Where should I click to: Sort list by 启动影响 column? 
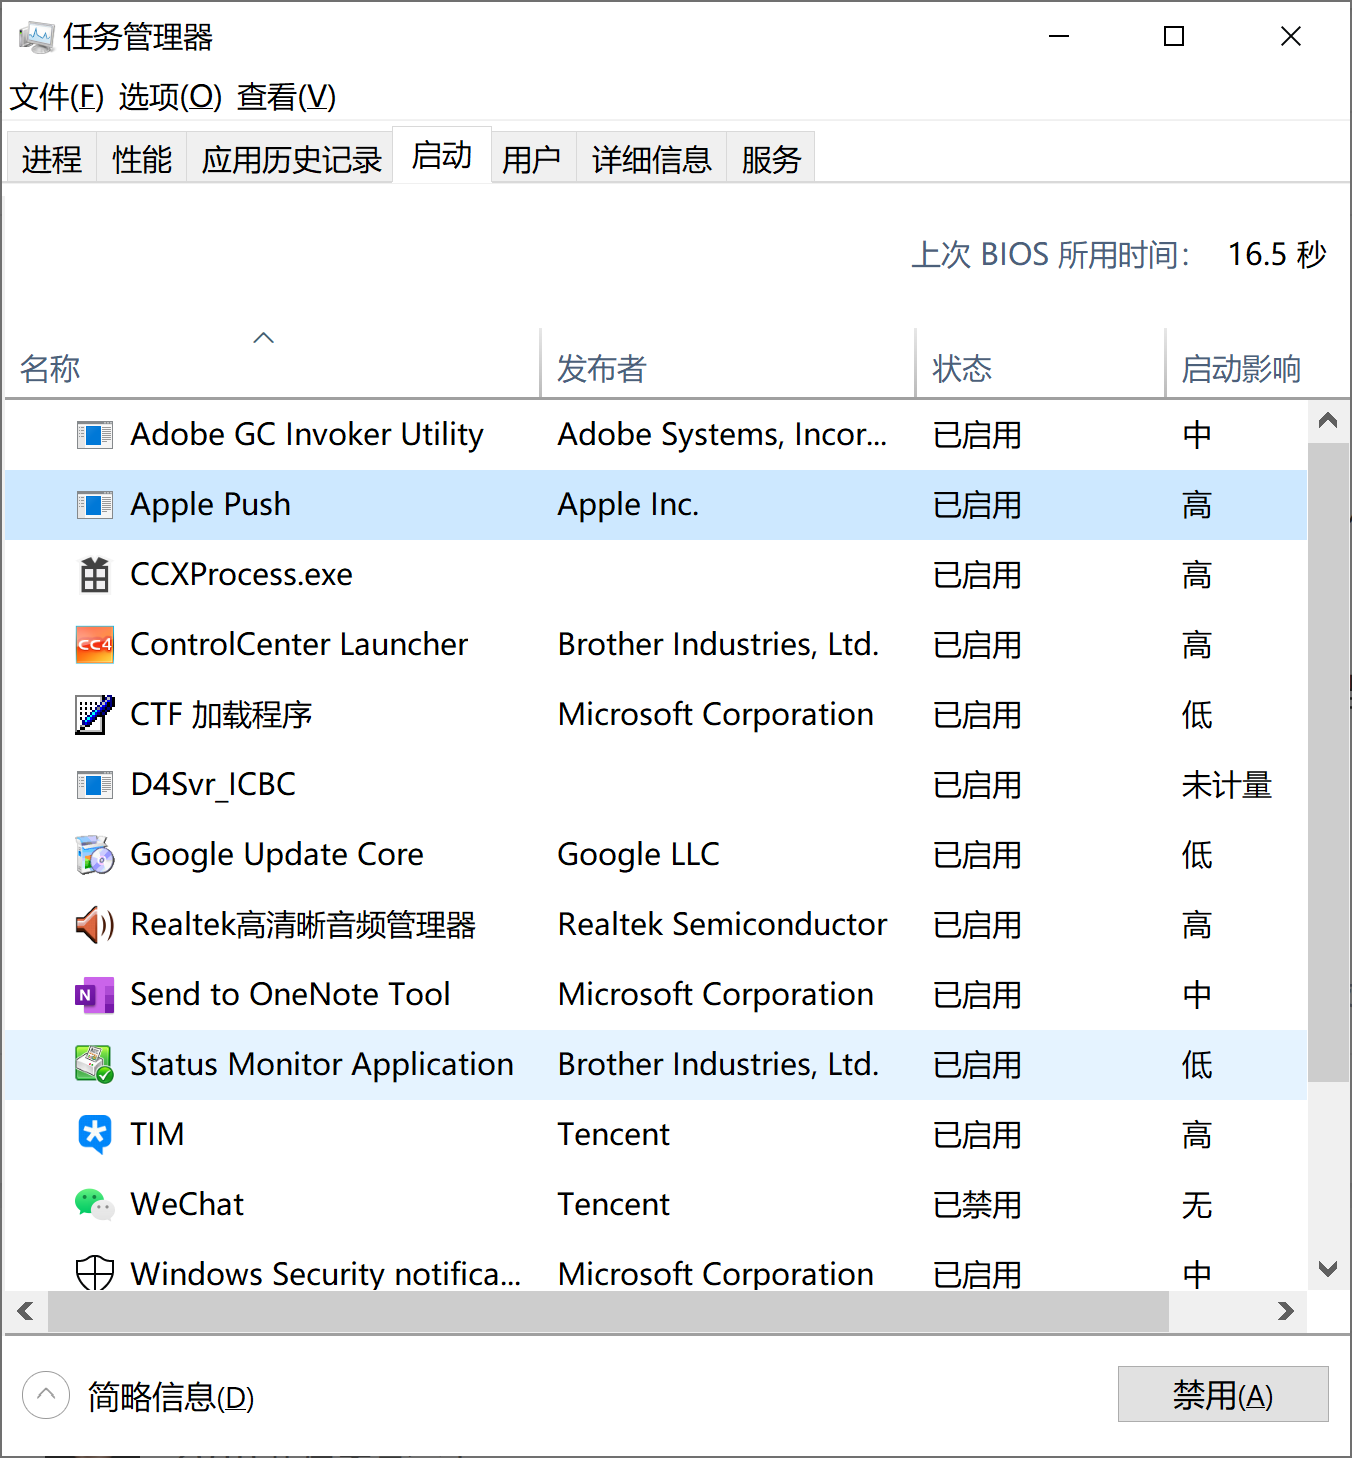click(1241, 369)
